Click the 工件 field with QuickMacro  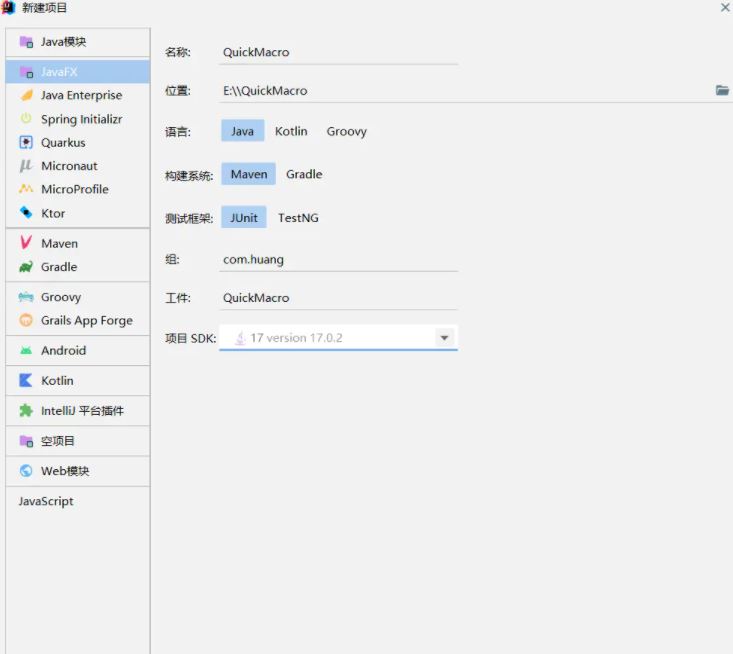click(338, 298)
